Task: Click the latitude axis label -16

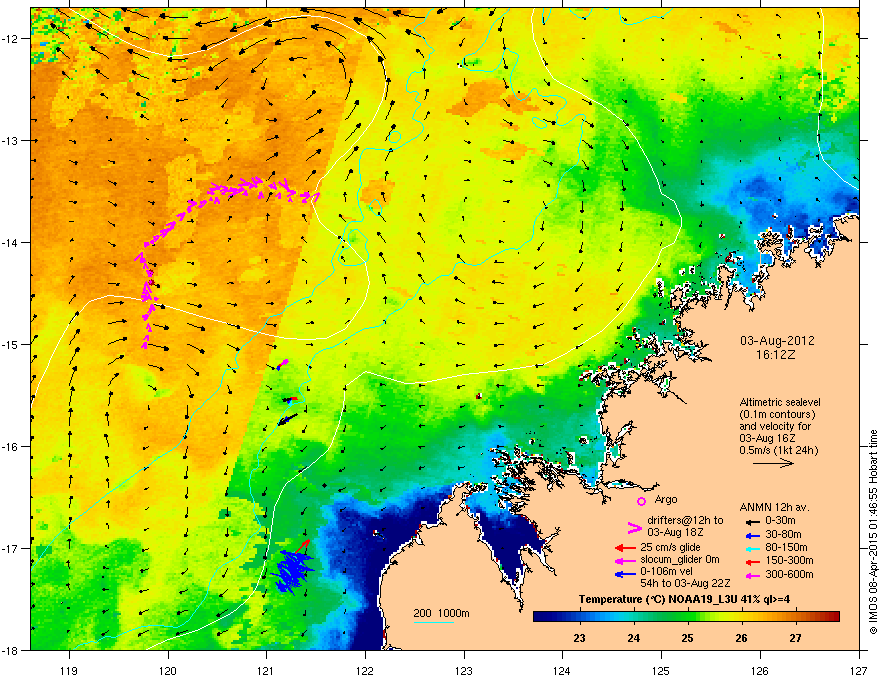Action: point(11,447)
